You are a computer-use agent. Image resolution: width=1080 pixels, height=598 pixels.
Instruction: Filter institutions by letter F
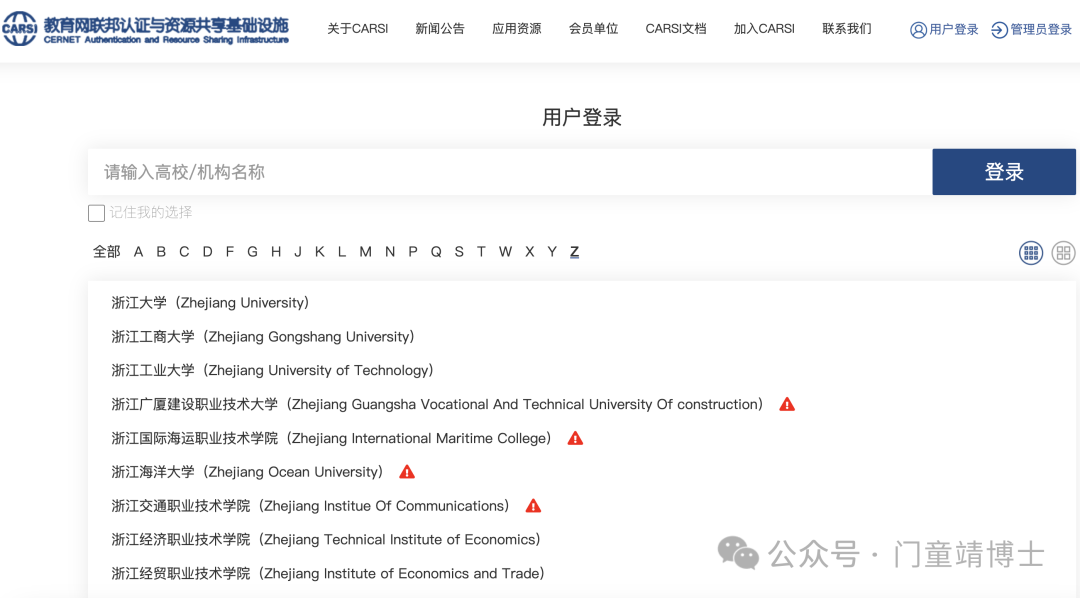point(230,251)
